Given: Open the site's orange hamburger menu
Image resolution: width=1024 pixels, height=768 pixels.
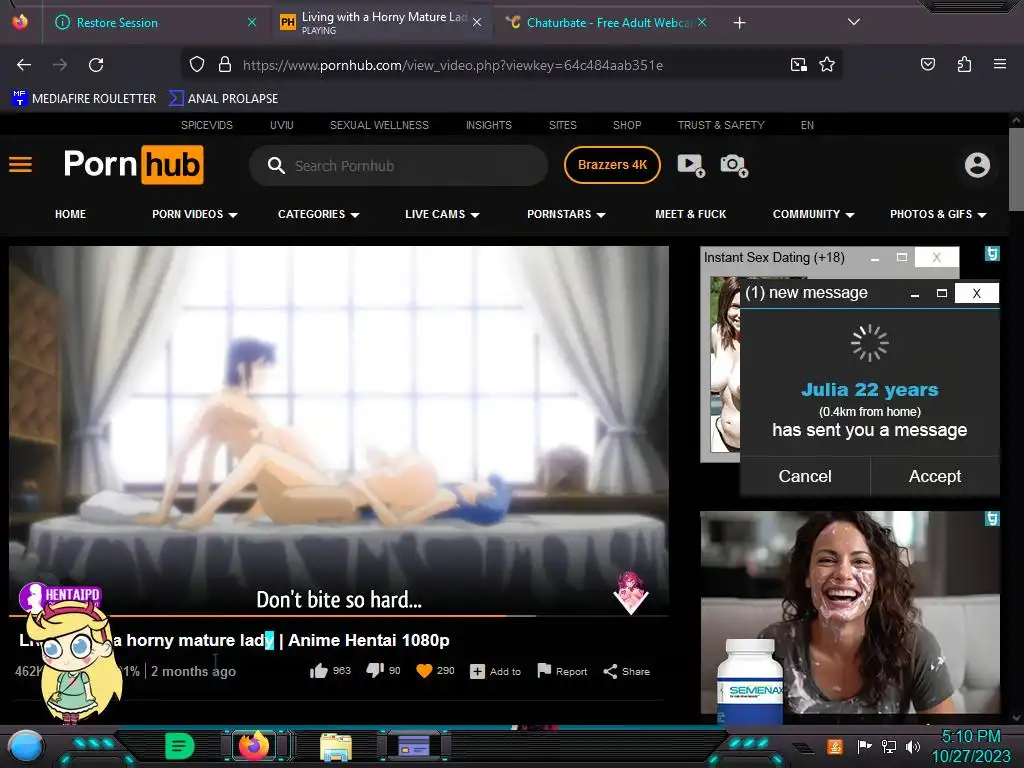Looking at the screenshot, I should tap(20, 165).
